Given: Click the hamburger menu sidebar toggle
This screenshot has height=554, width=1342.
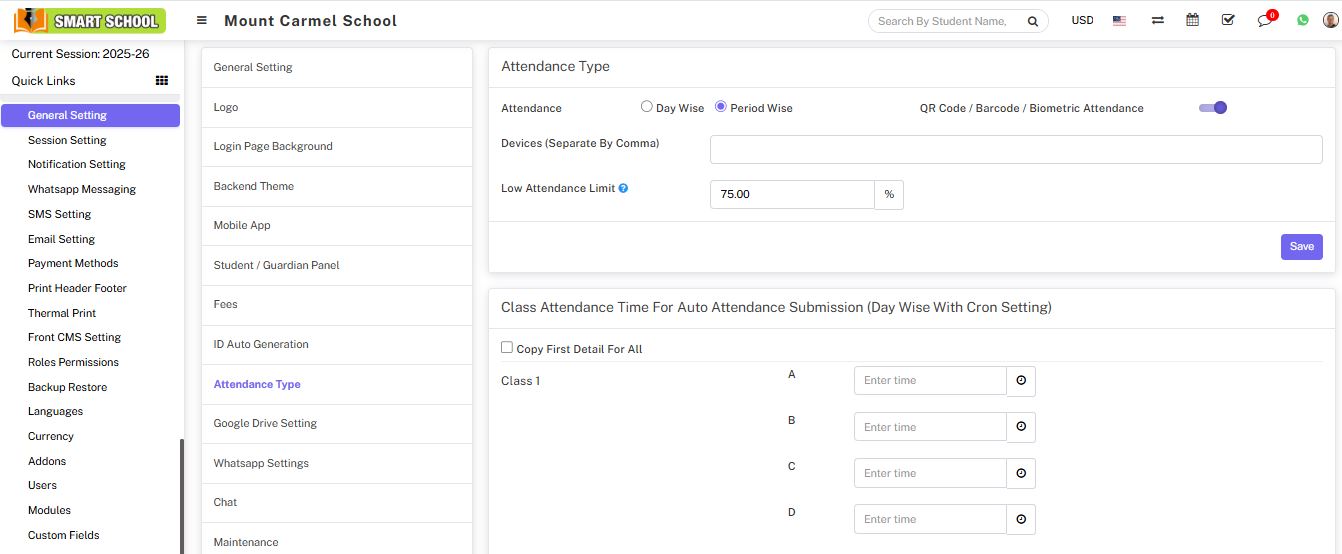Looking at the screenshot, I should pyautogui.click(x=202, y=20).
